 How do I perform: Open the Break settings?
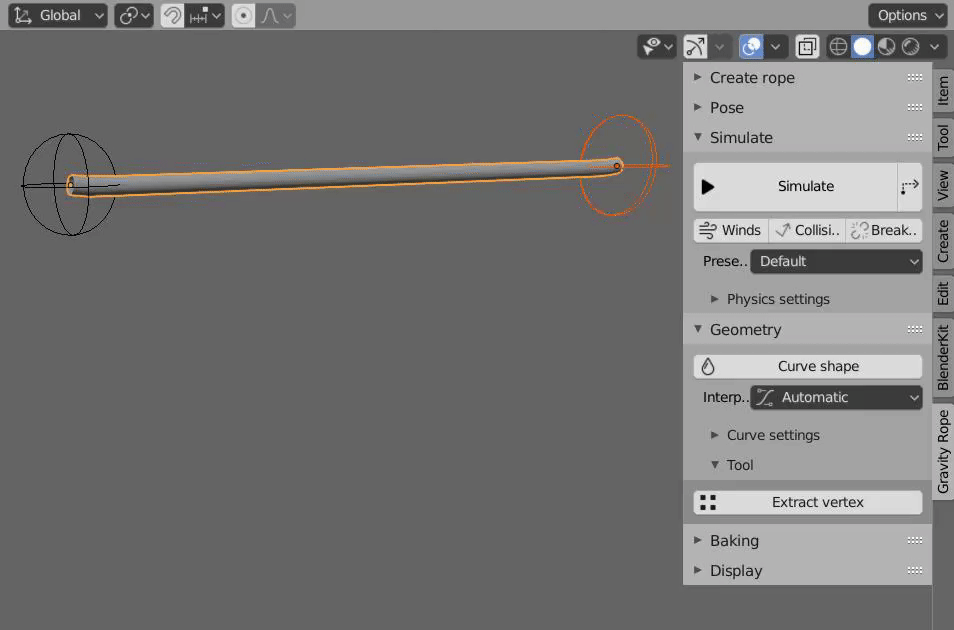[x=884, y=231]
